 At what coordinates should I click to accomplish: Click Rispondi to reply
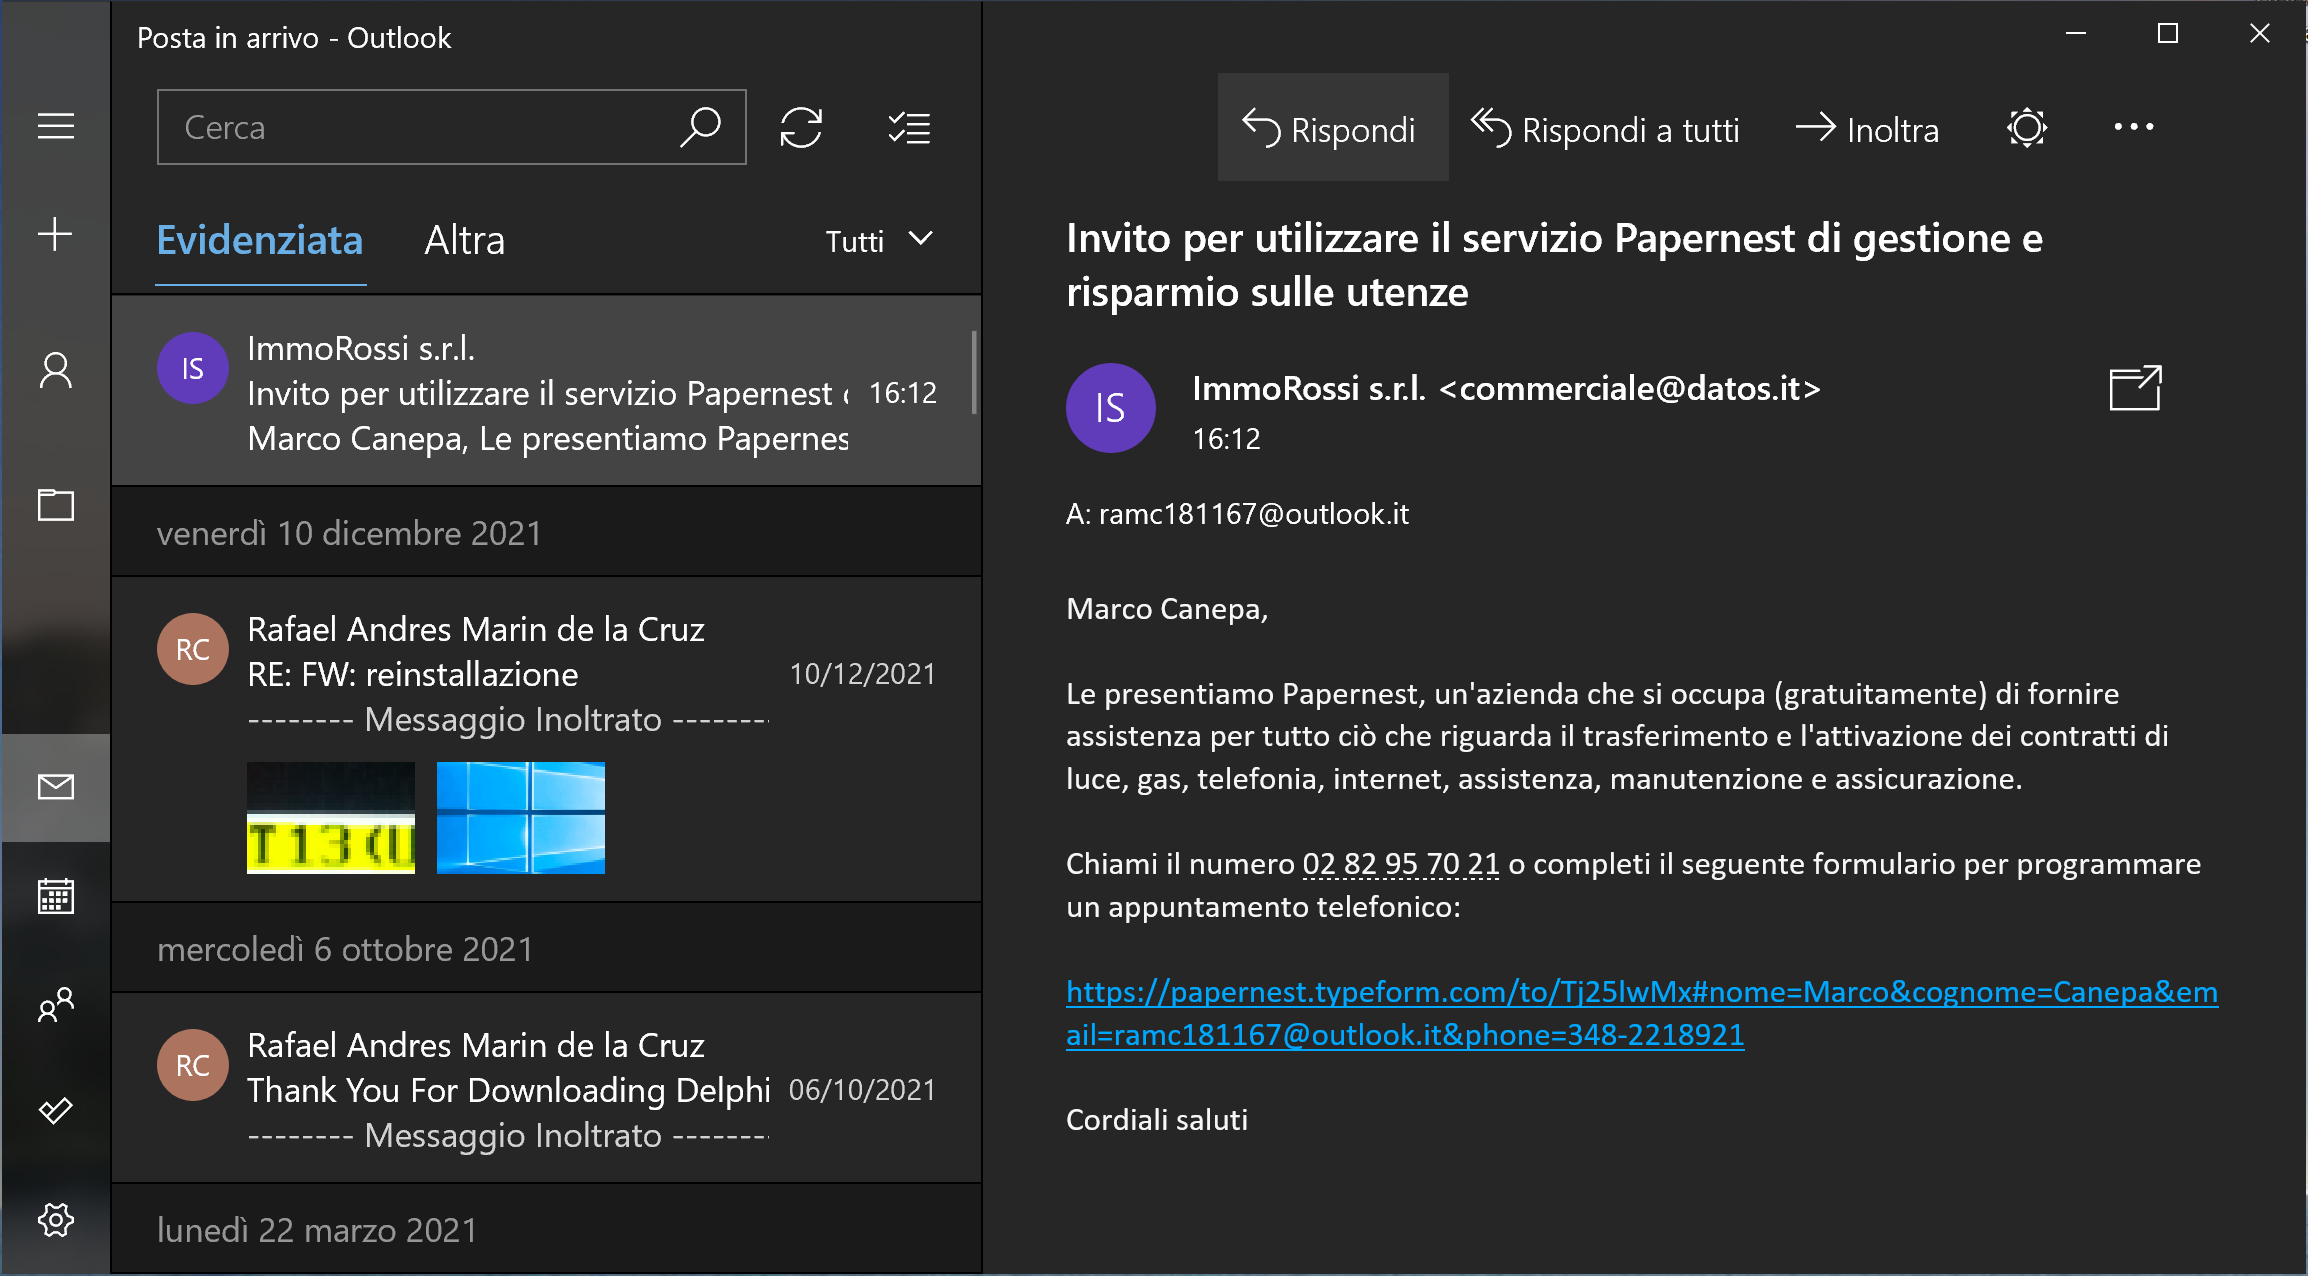pos(1332,127)
